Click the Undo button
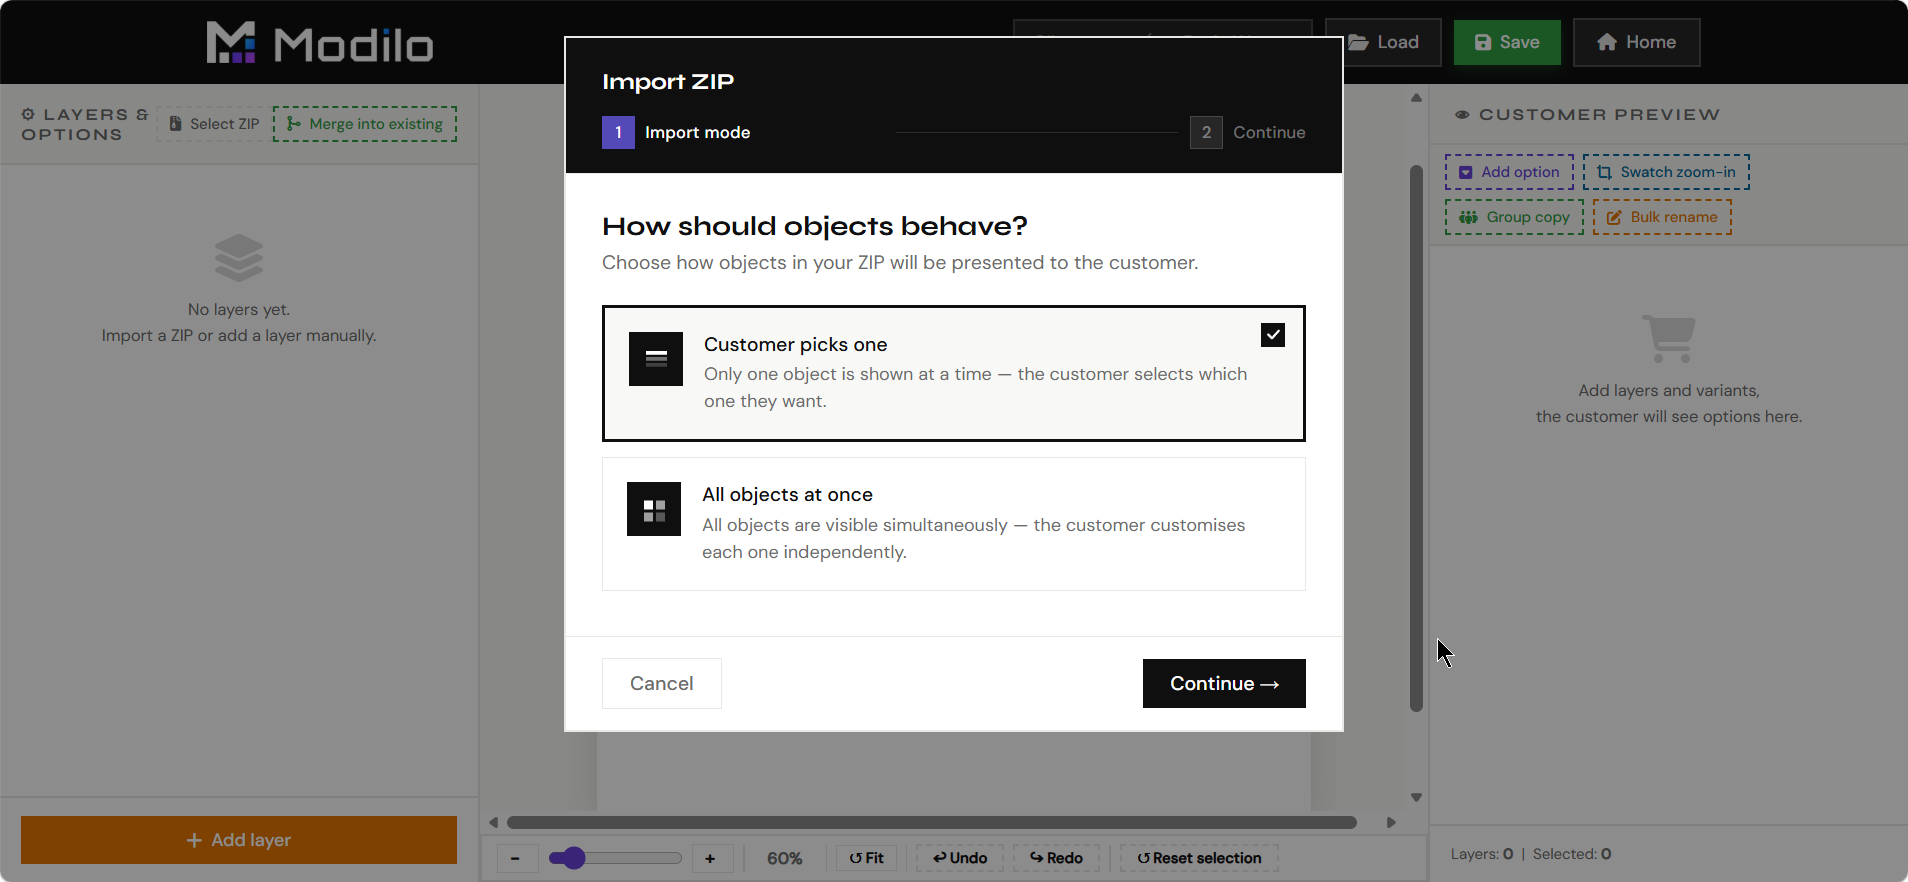 pyautogui.click(x=960, y=858)
